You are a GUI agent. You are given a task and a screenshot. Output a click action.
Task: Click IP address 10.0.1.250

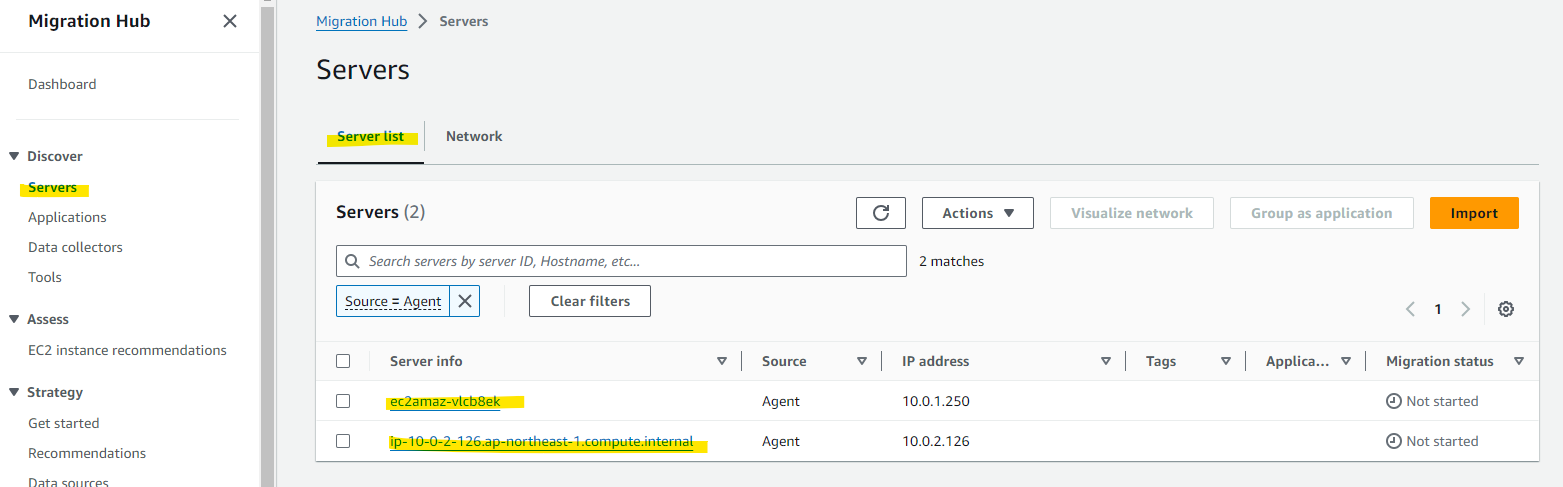(936, 401)
